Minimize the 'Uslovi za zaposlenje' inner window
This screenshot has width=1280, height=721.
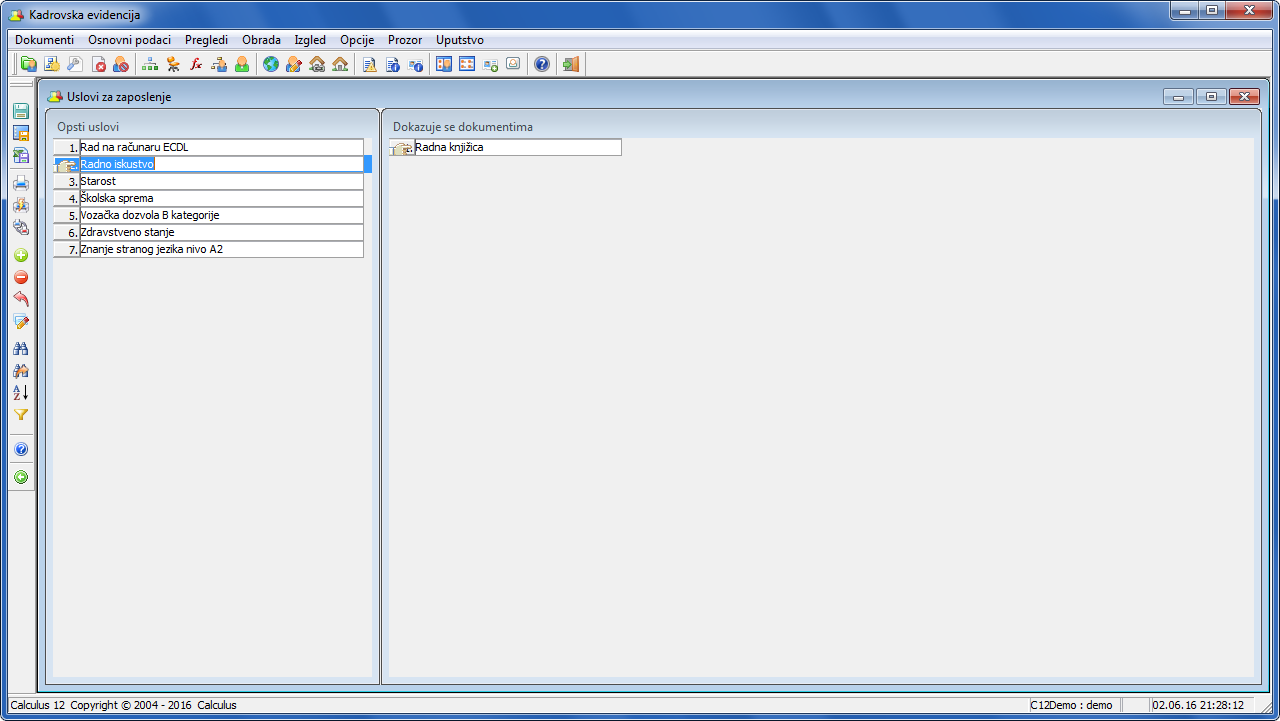pyautogui.click(x=1179, y=97)
